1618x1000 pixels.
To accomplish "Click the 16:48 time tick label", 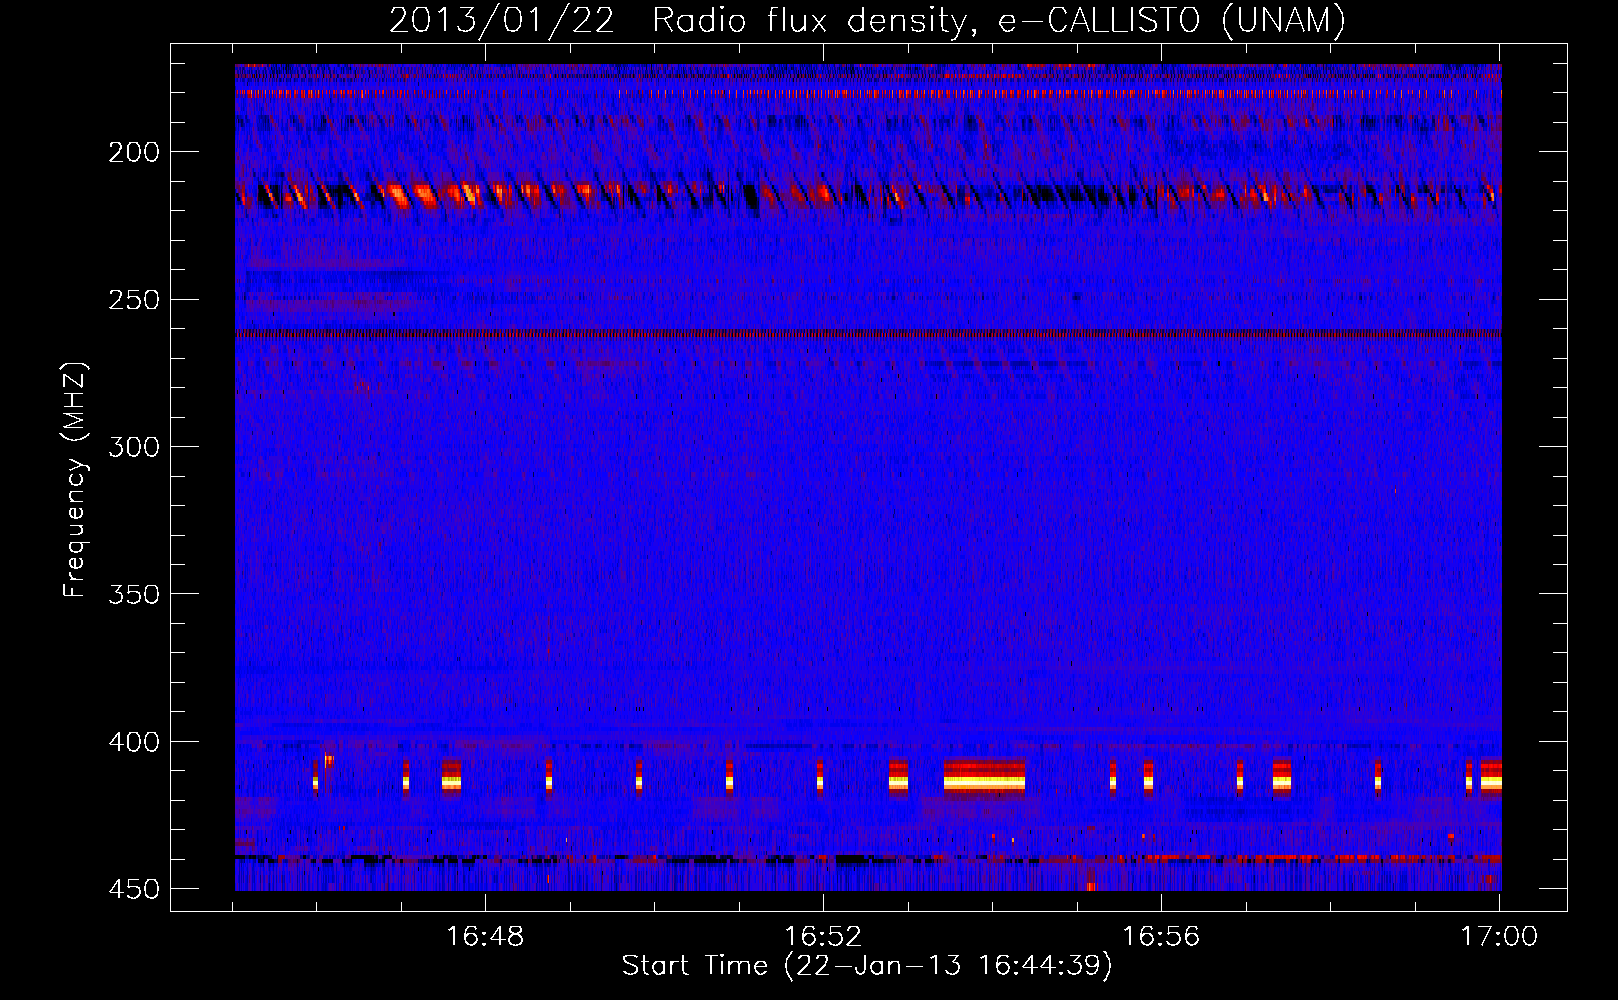I will [485, 937].
